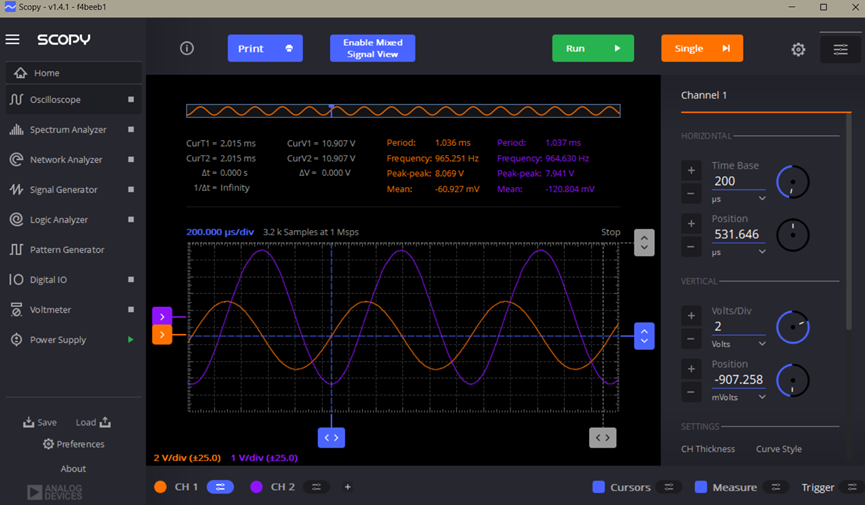The width and height of the screenshot is (865, 505).
Task: Toggle CH 1 orange enable circle
Action: tap(161, 487)
